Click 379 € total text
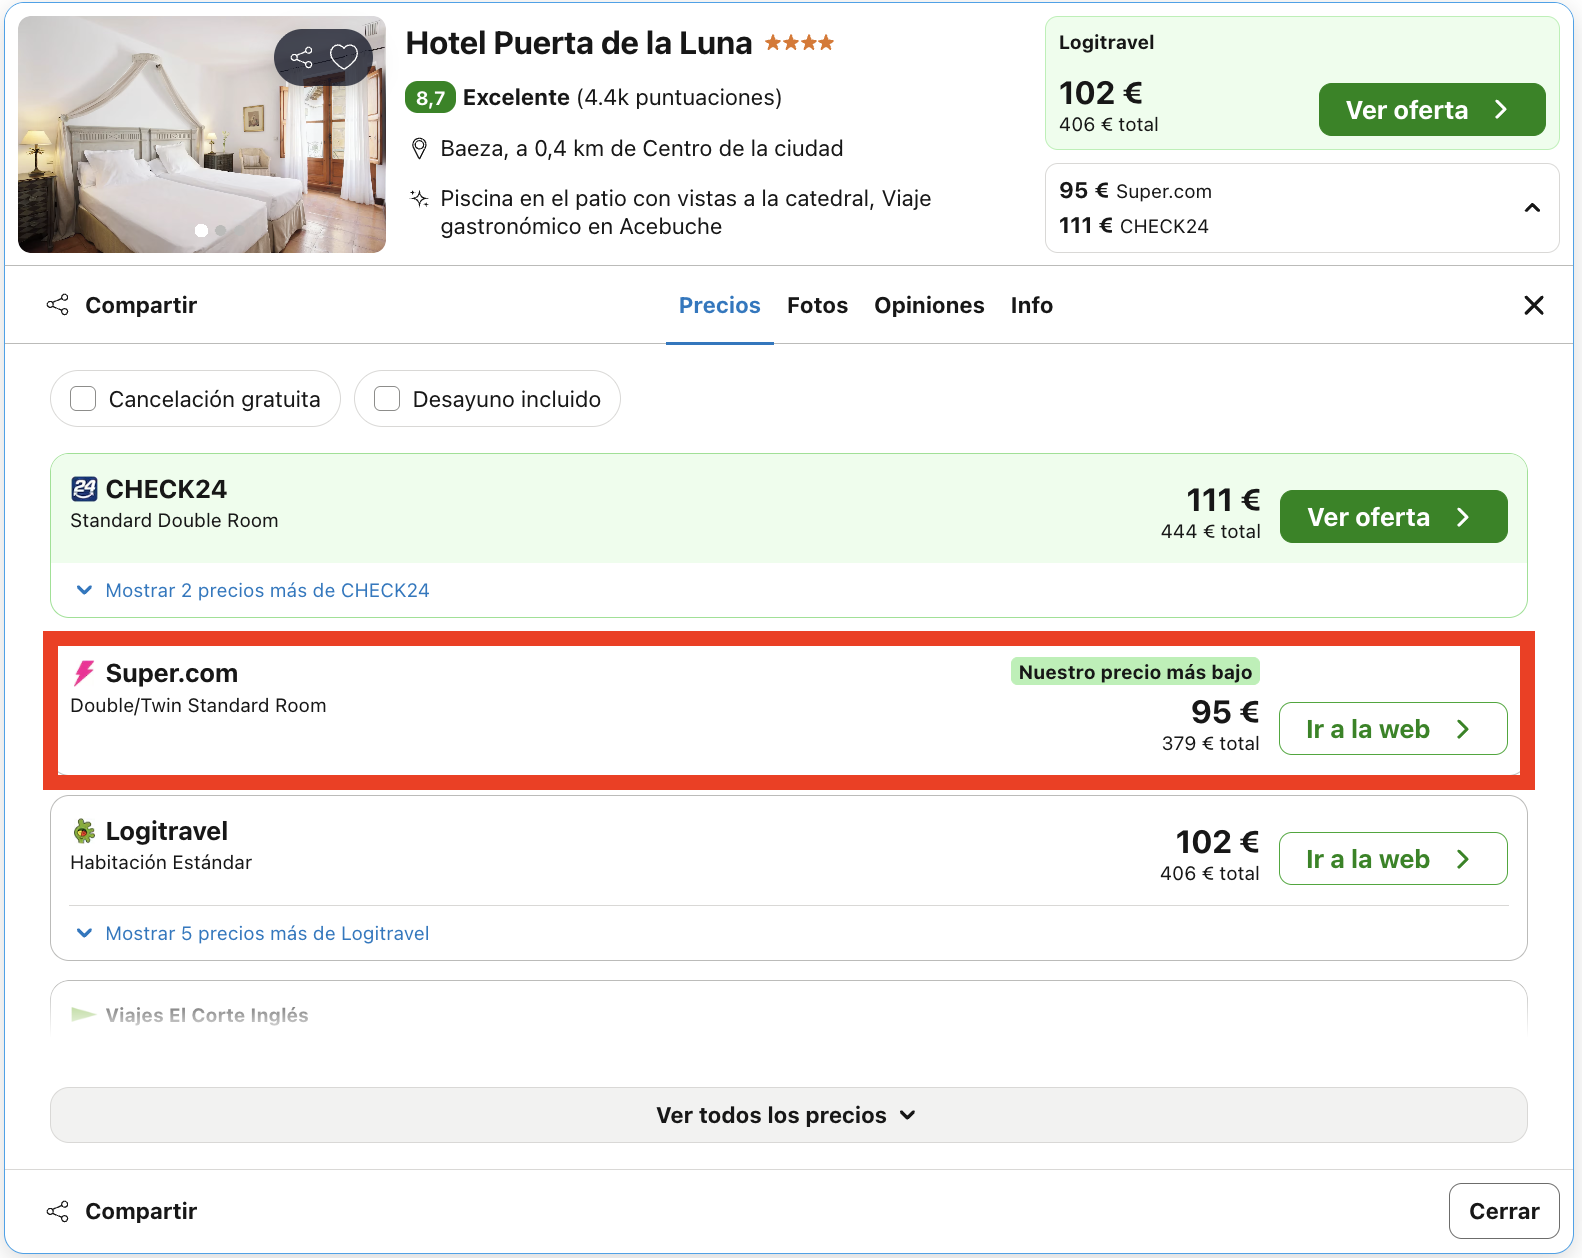 pyautogui.click(x=1210, y=744)
